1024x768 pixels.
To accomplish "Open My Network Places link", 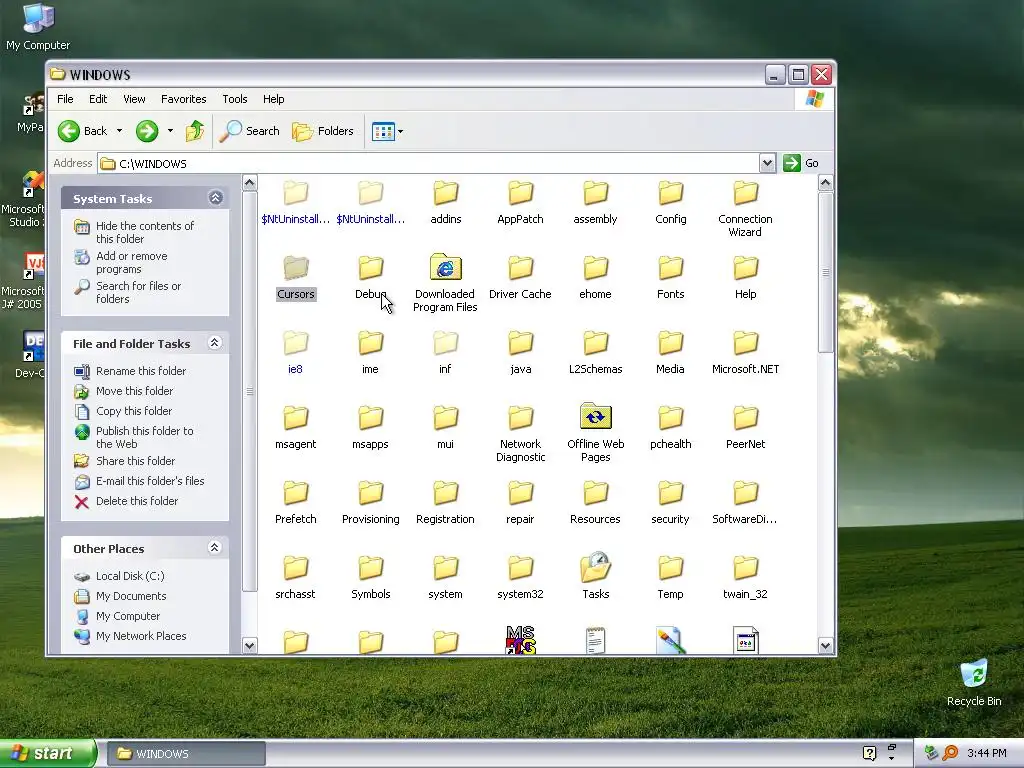I will pyautogui.click(x=141, y=636).
